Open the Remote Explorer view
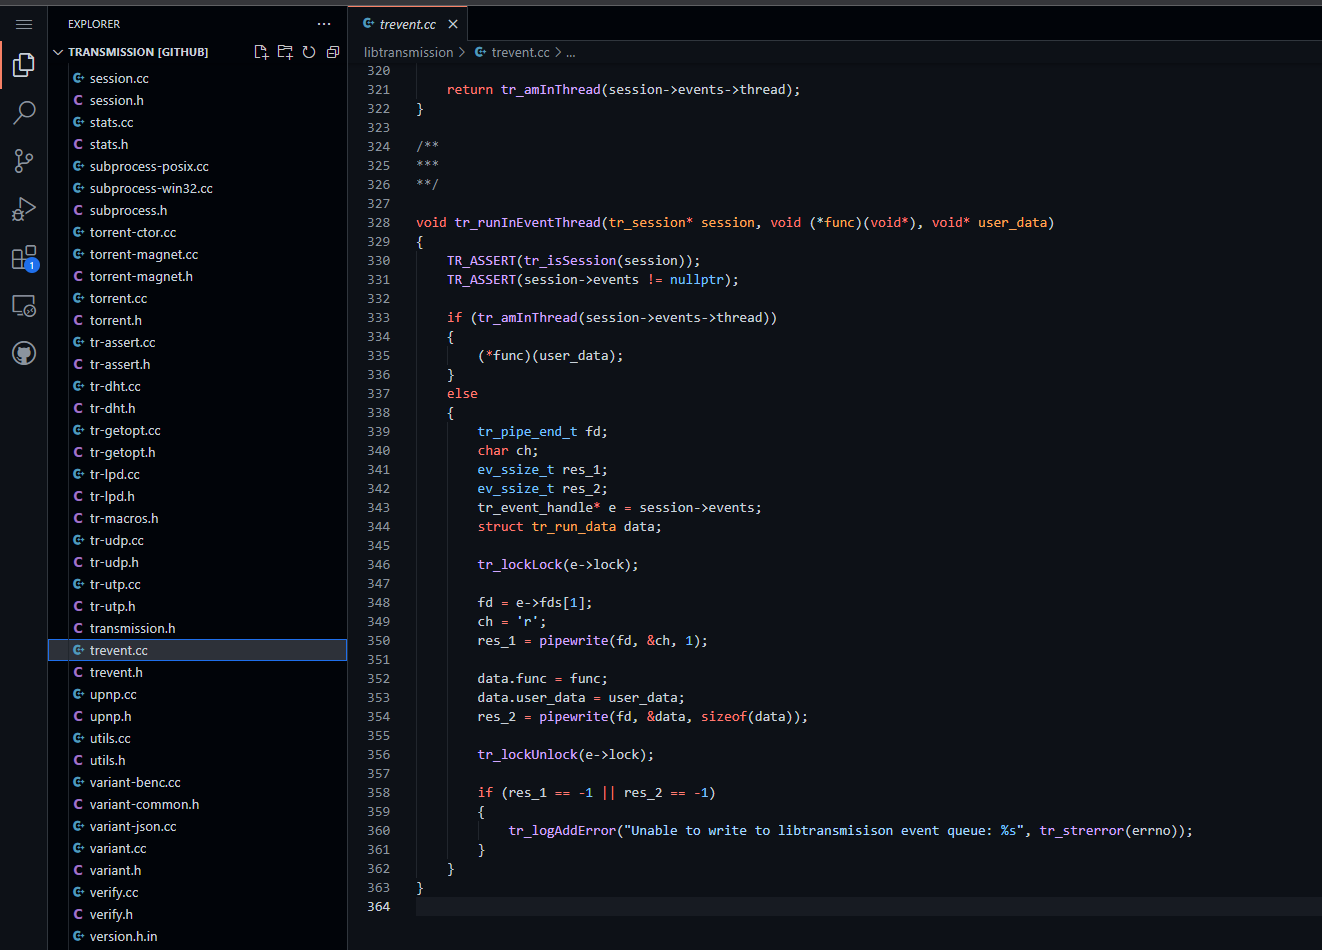 (24, 305)
